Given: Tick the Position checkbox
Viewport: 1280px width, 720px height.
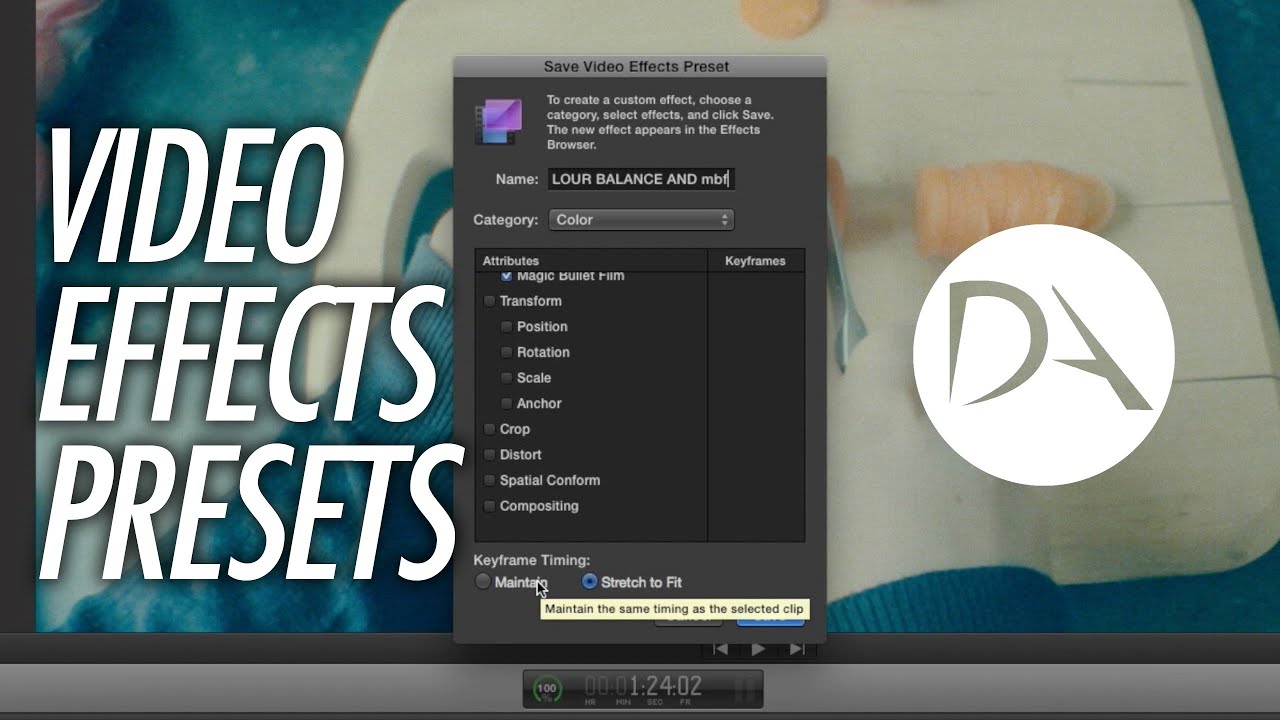Looking at the screenshot, I should (507, 327).
